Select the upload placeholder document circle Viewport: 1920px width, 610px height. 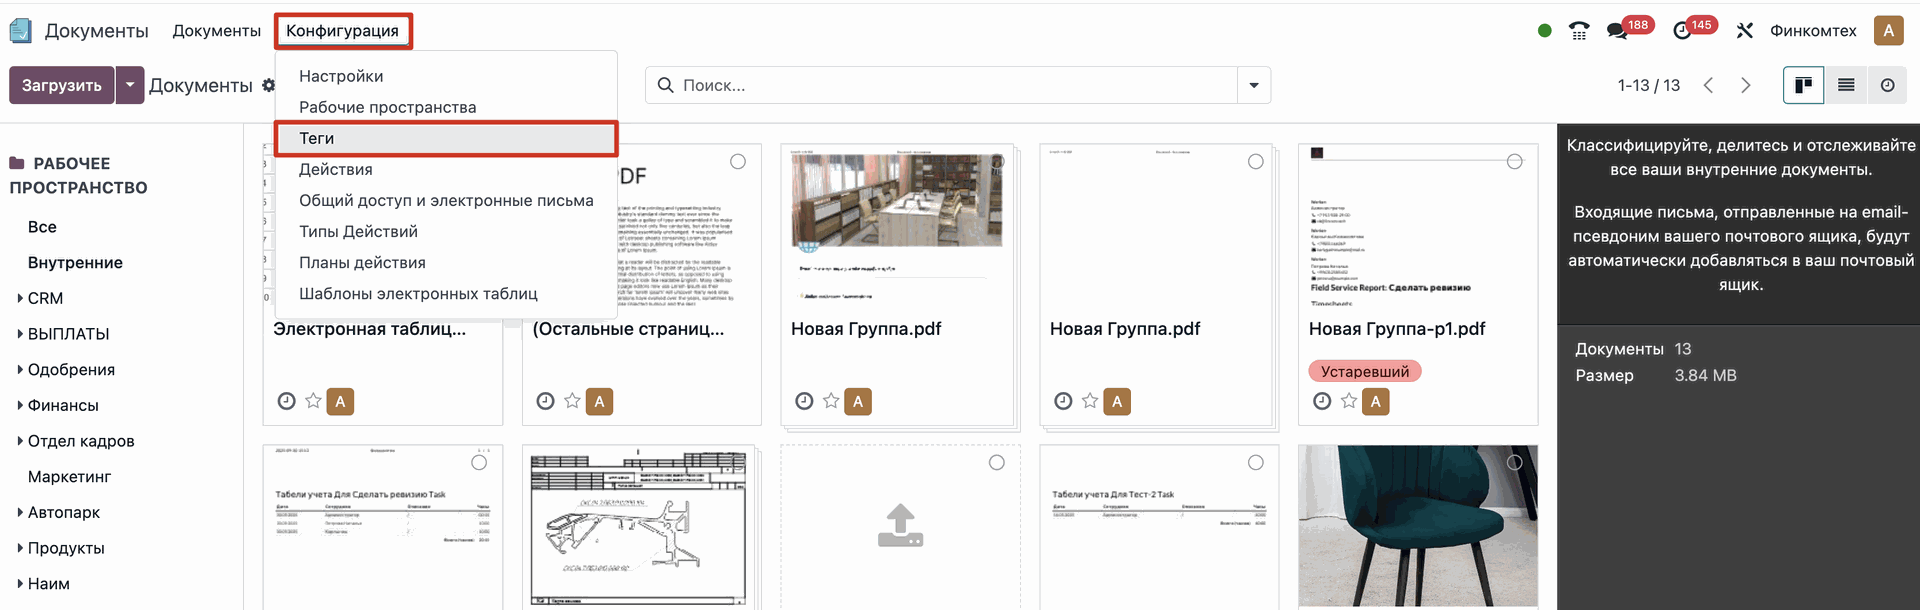pos(996,462)
